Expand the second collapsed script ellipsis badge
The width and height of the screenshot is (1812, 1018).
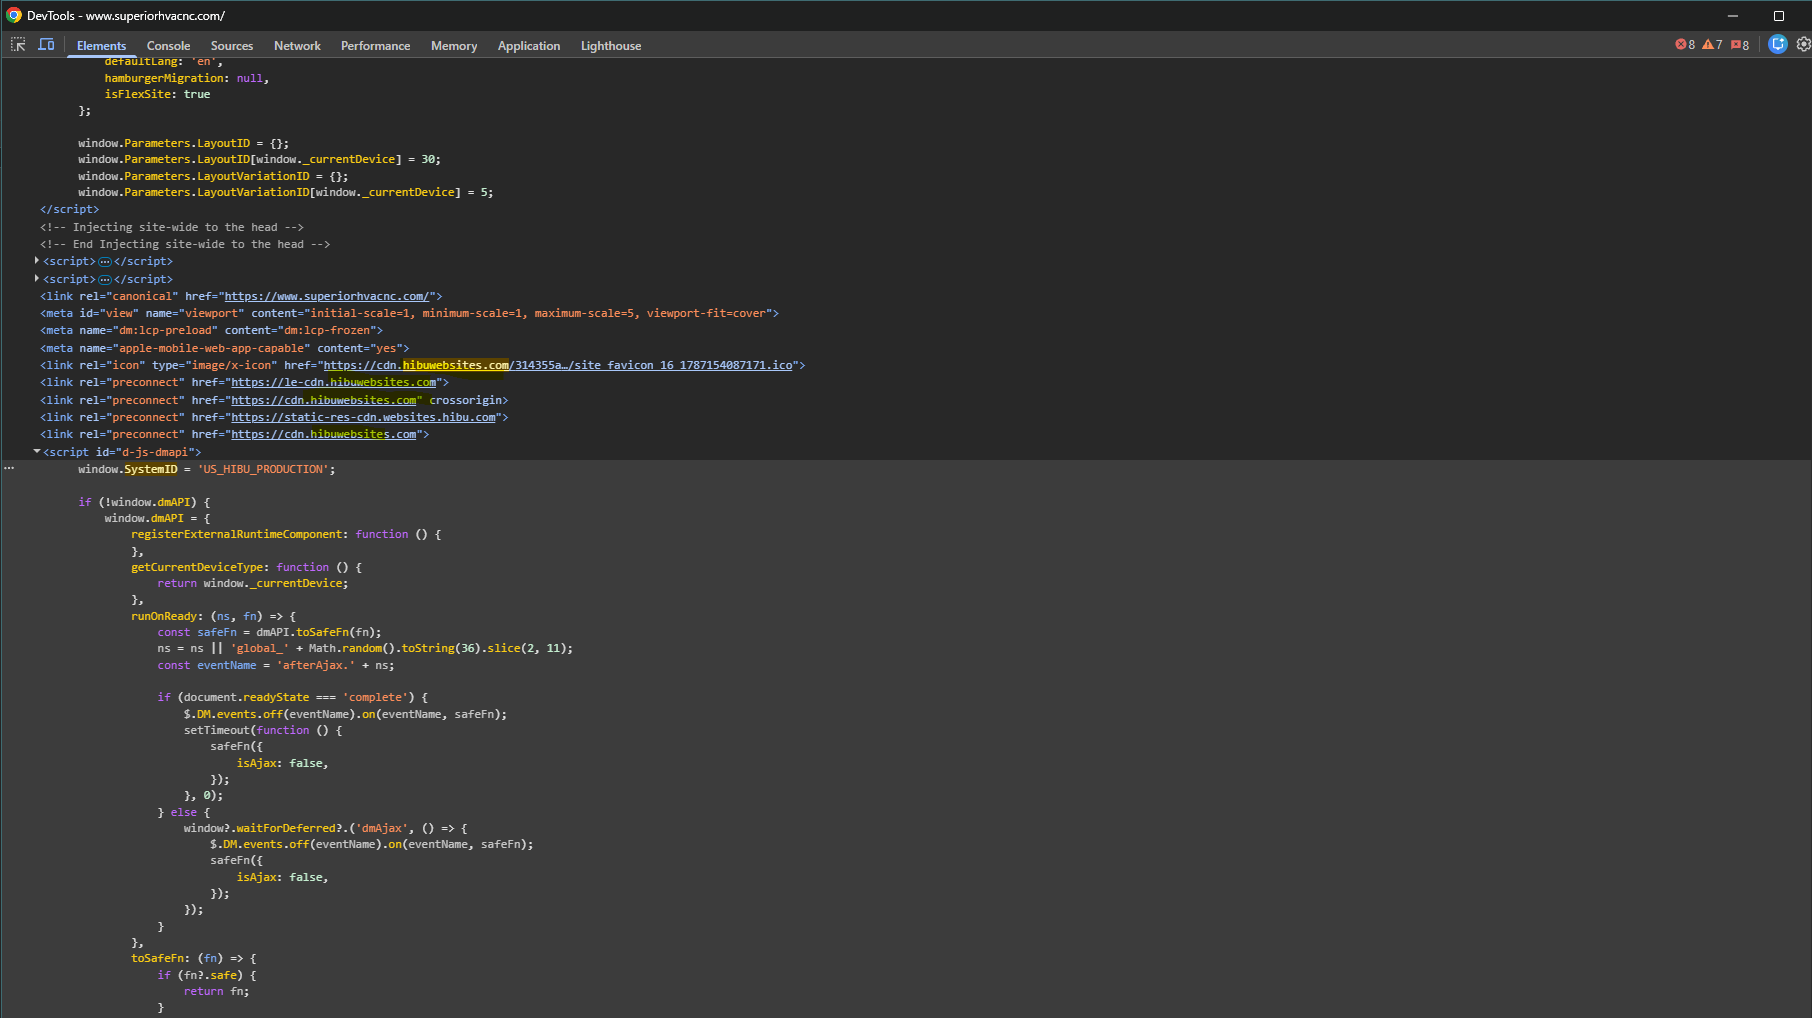pos(105,280)
